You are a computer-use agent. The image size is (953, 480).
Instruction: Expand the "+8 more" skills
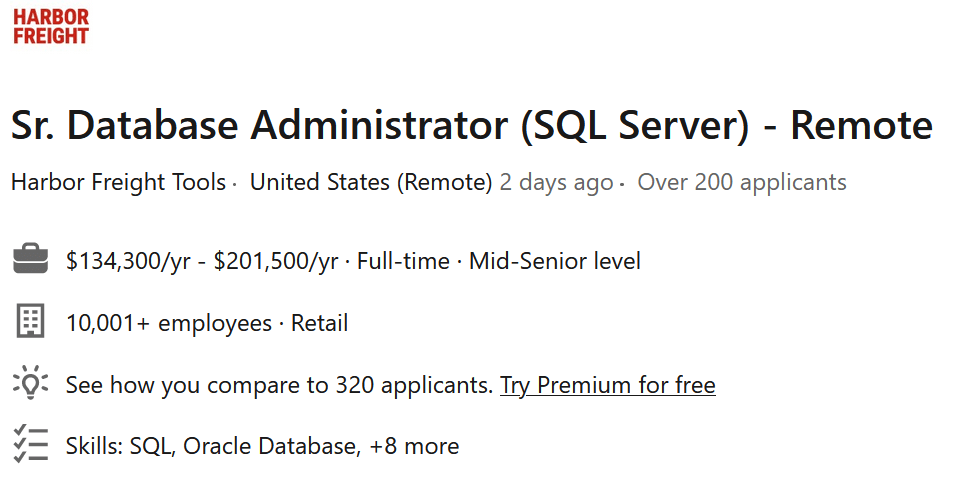tap(414, 446)
